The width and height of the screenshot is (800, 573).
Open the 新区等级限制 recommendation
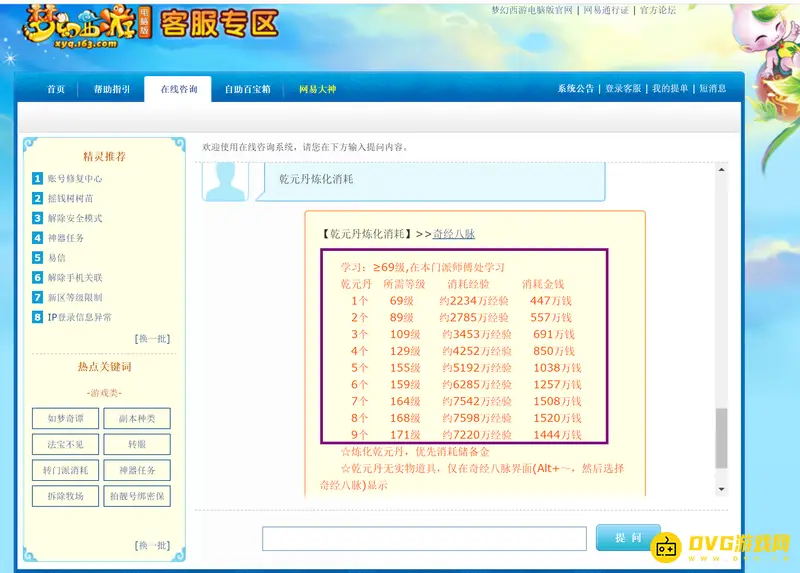pos(75,297)
